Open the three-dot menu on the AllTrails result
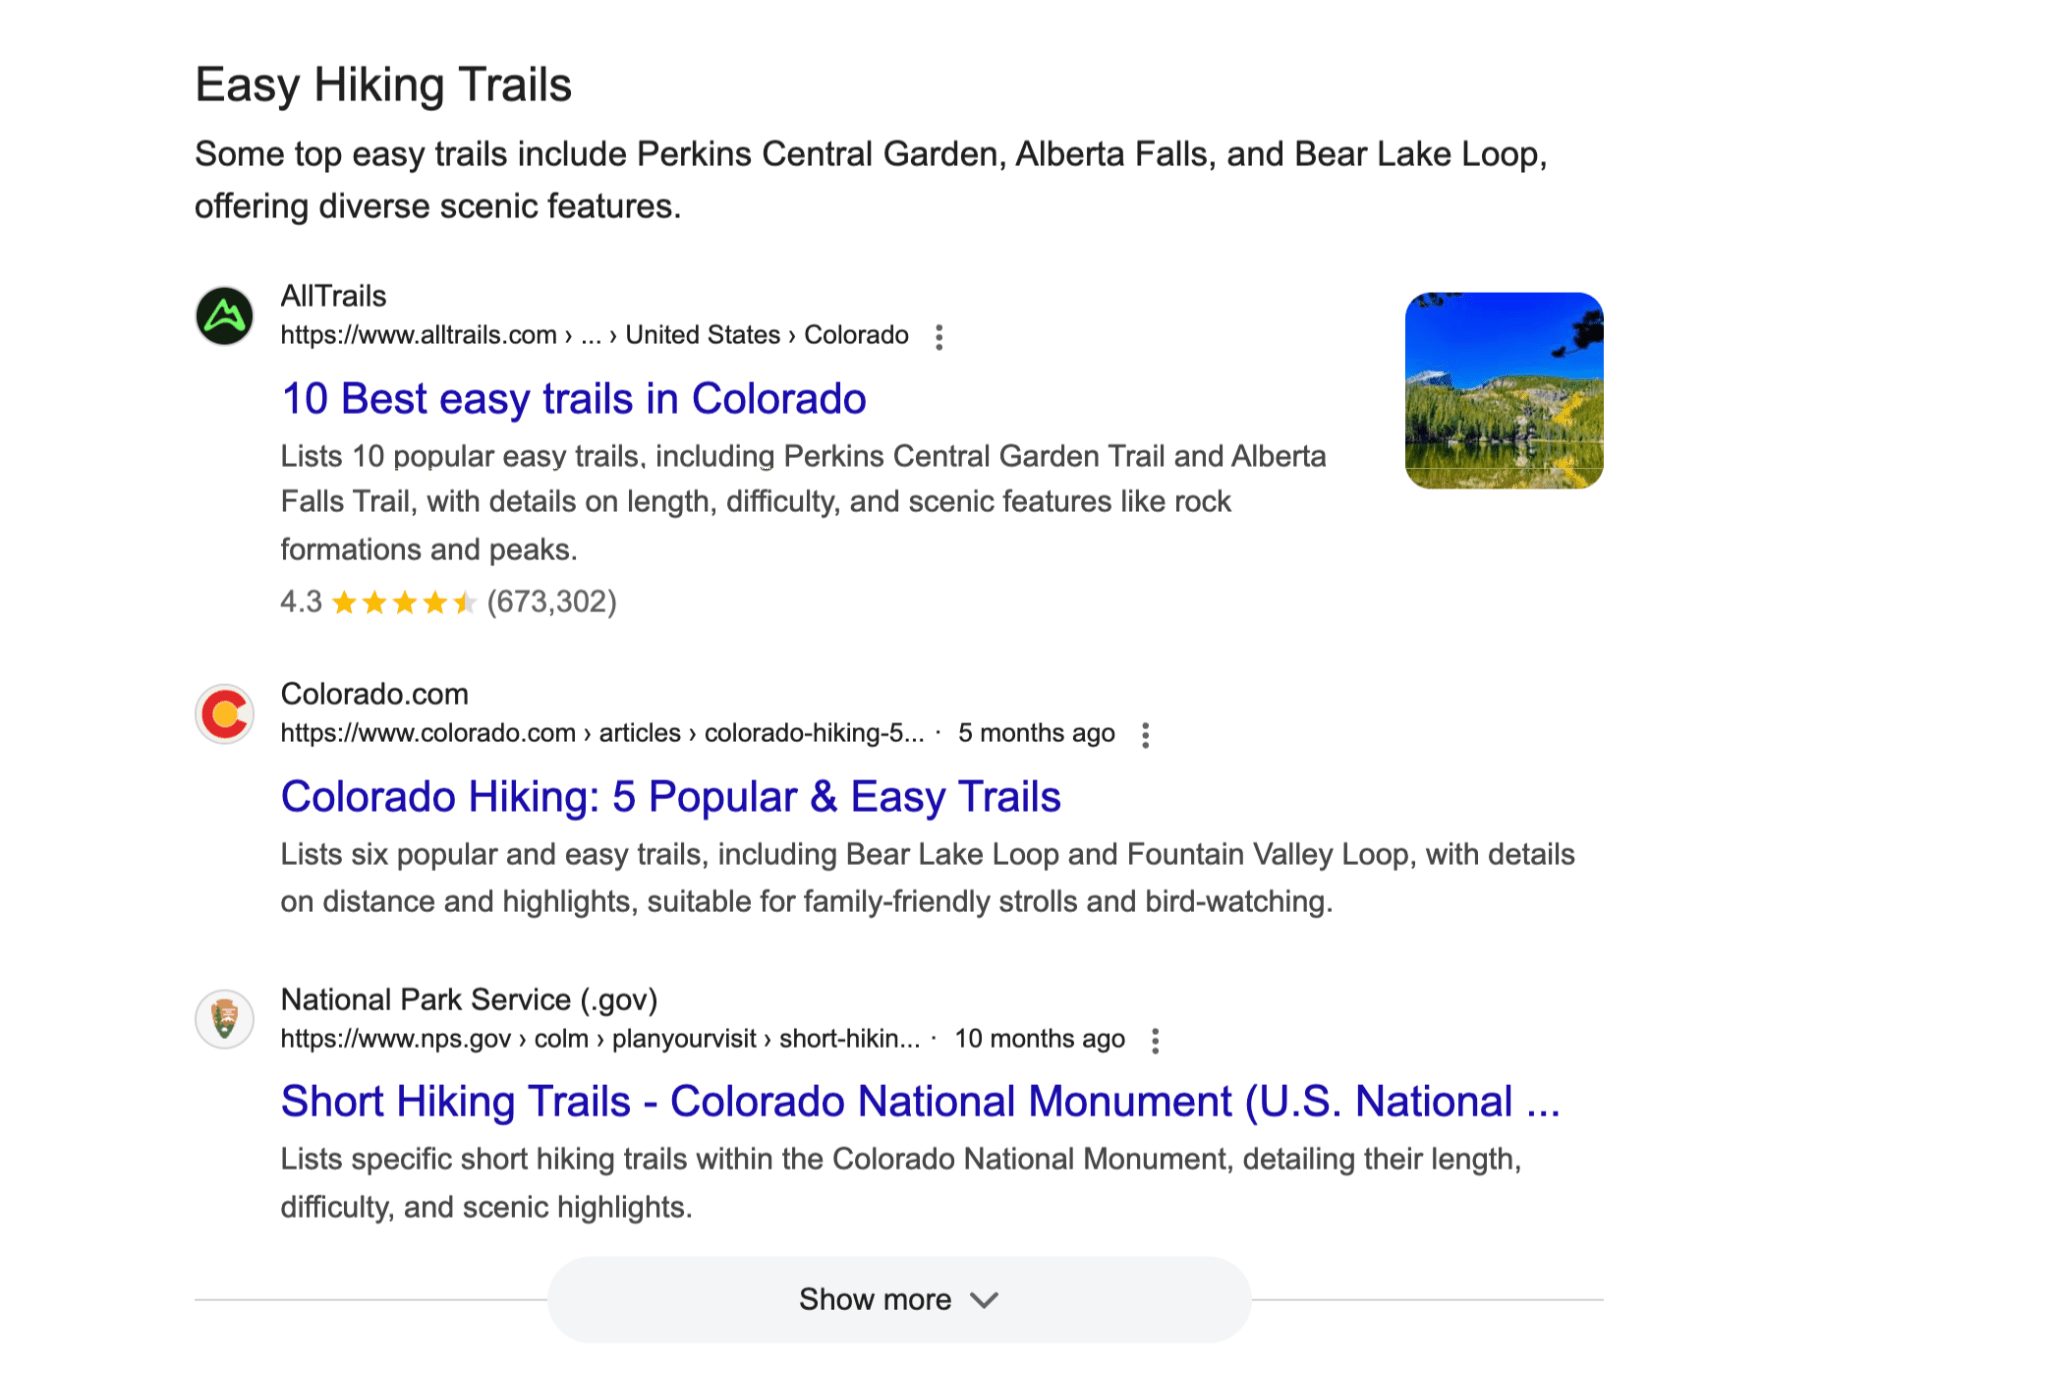The image size is (2048, 1386). point(939,337)
